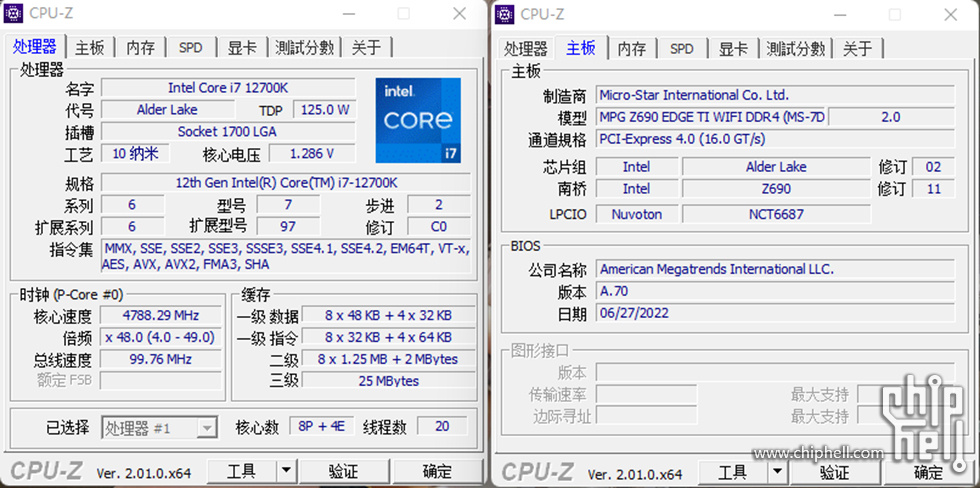The width and height of the screenshot is (980, 488).
Task: Click the CPU-Z app icon in the right window title bar
Action: coord(505,13)
